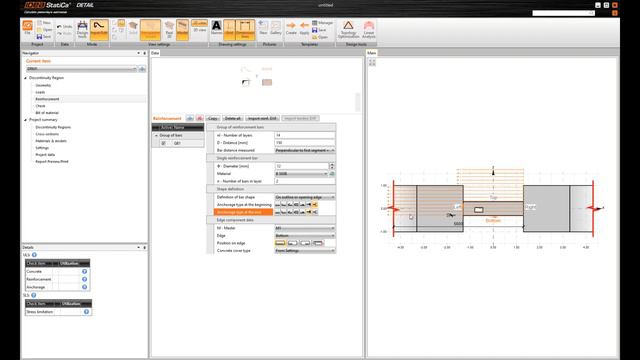
Task: Select first anchorage type at the beginning
Action: click(278, 204)
